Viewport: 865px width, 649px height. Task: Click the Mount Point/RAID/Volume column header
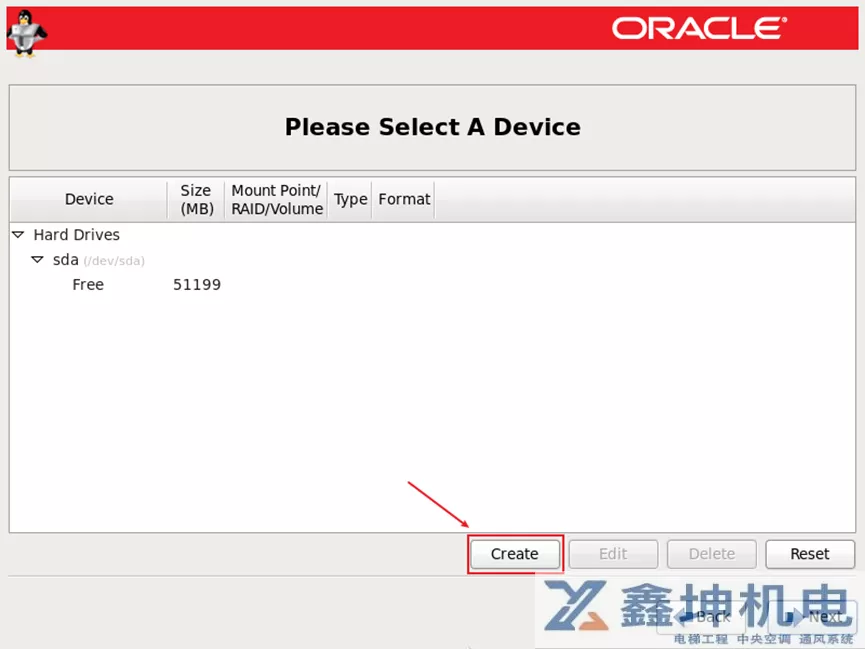[x=276, y=199]
